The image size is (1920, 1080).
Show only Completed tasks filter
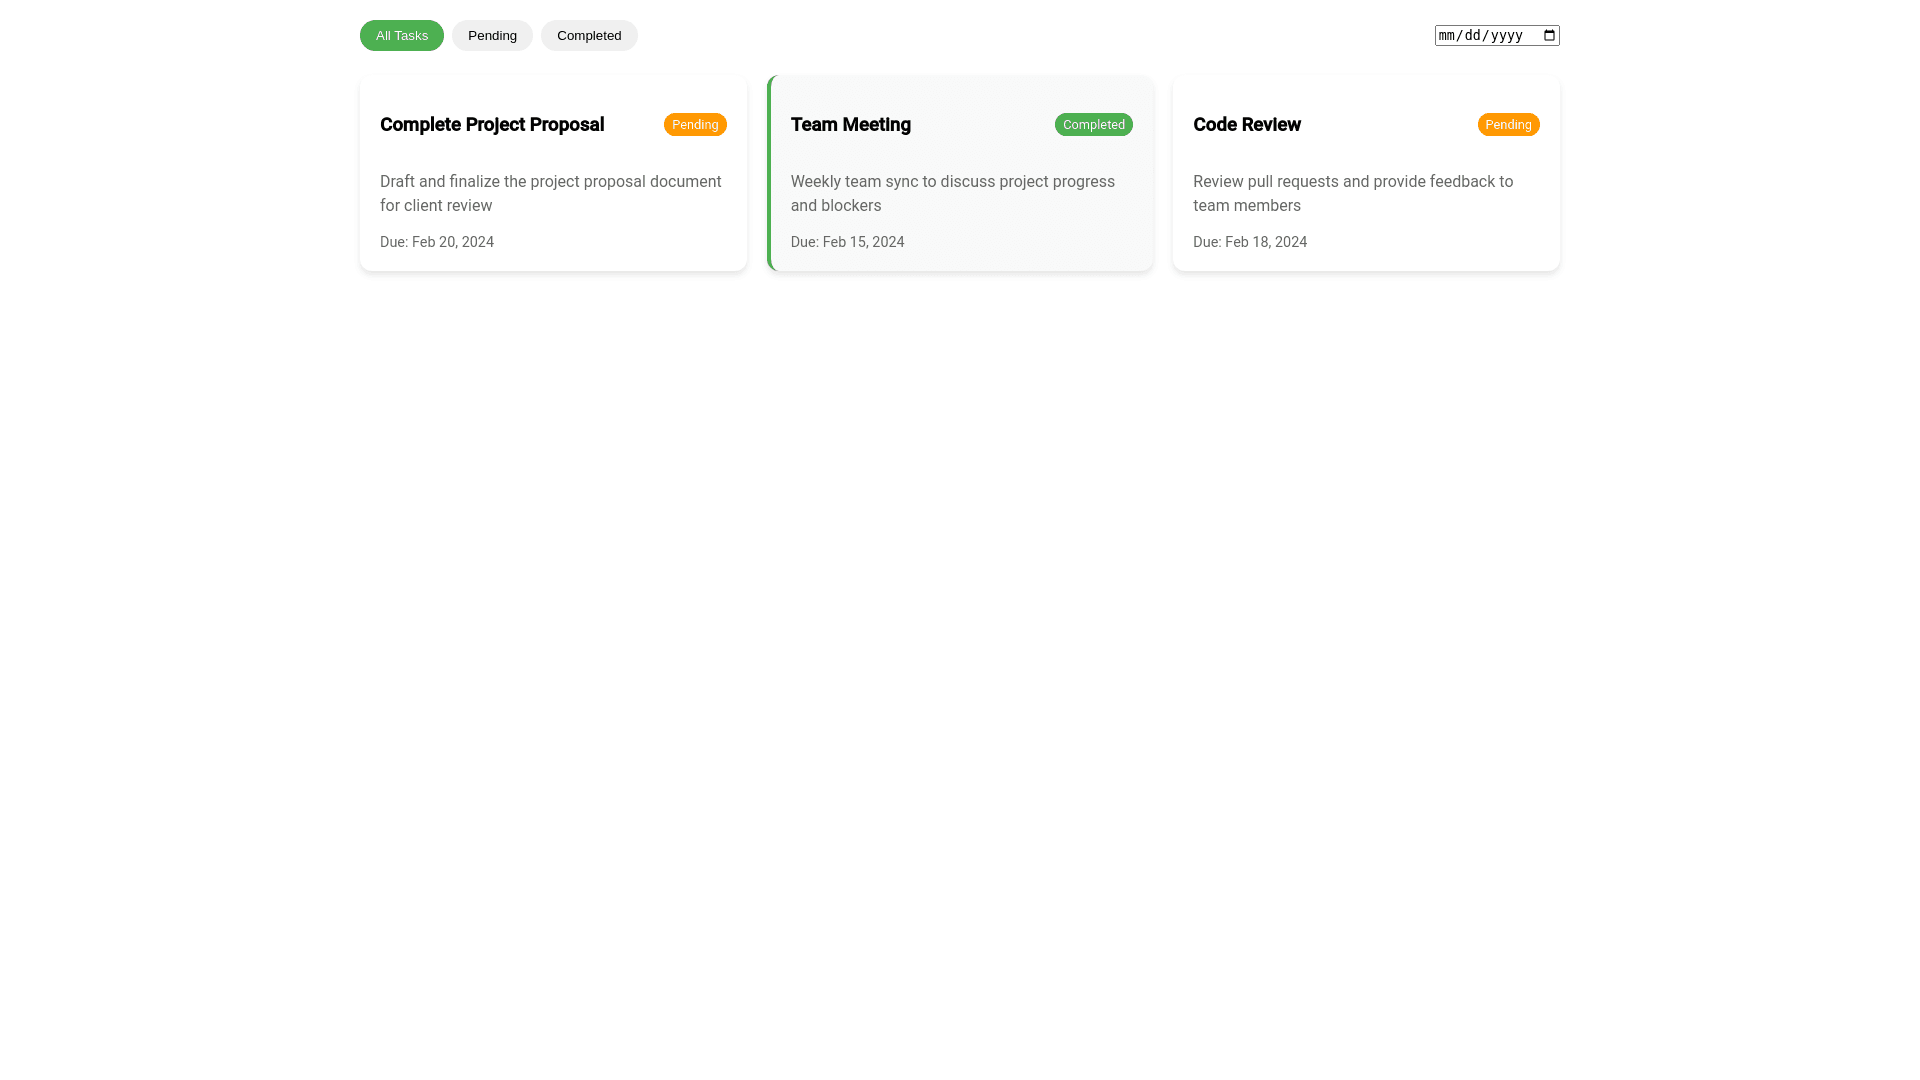(589, 36)
